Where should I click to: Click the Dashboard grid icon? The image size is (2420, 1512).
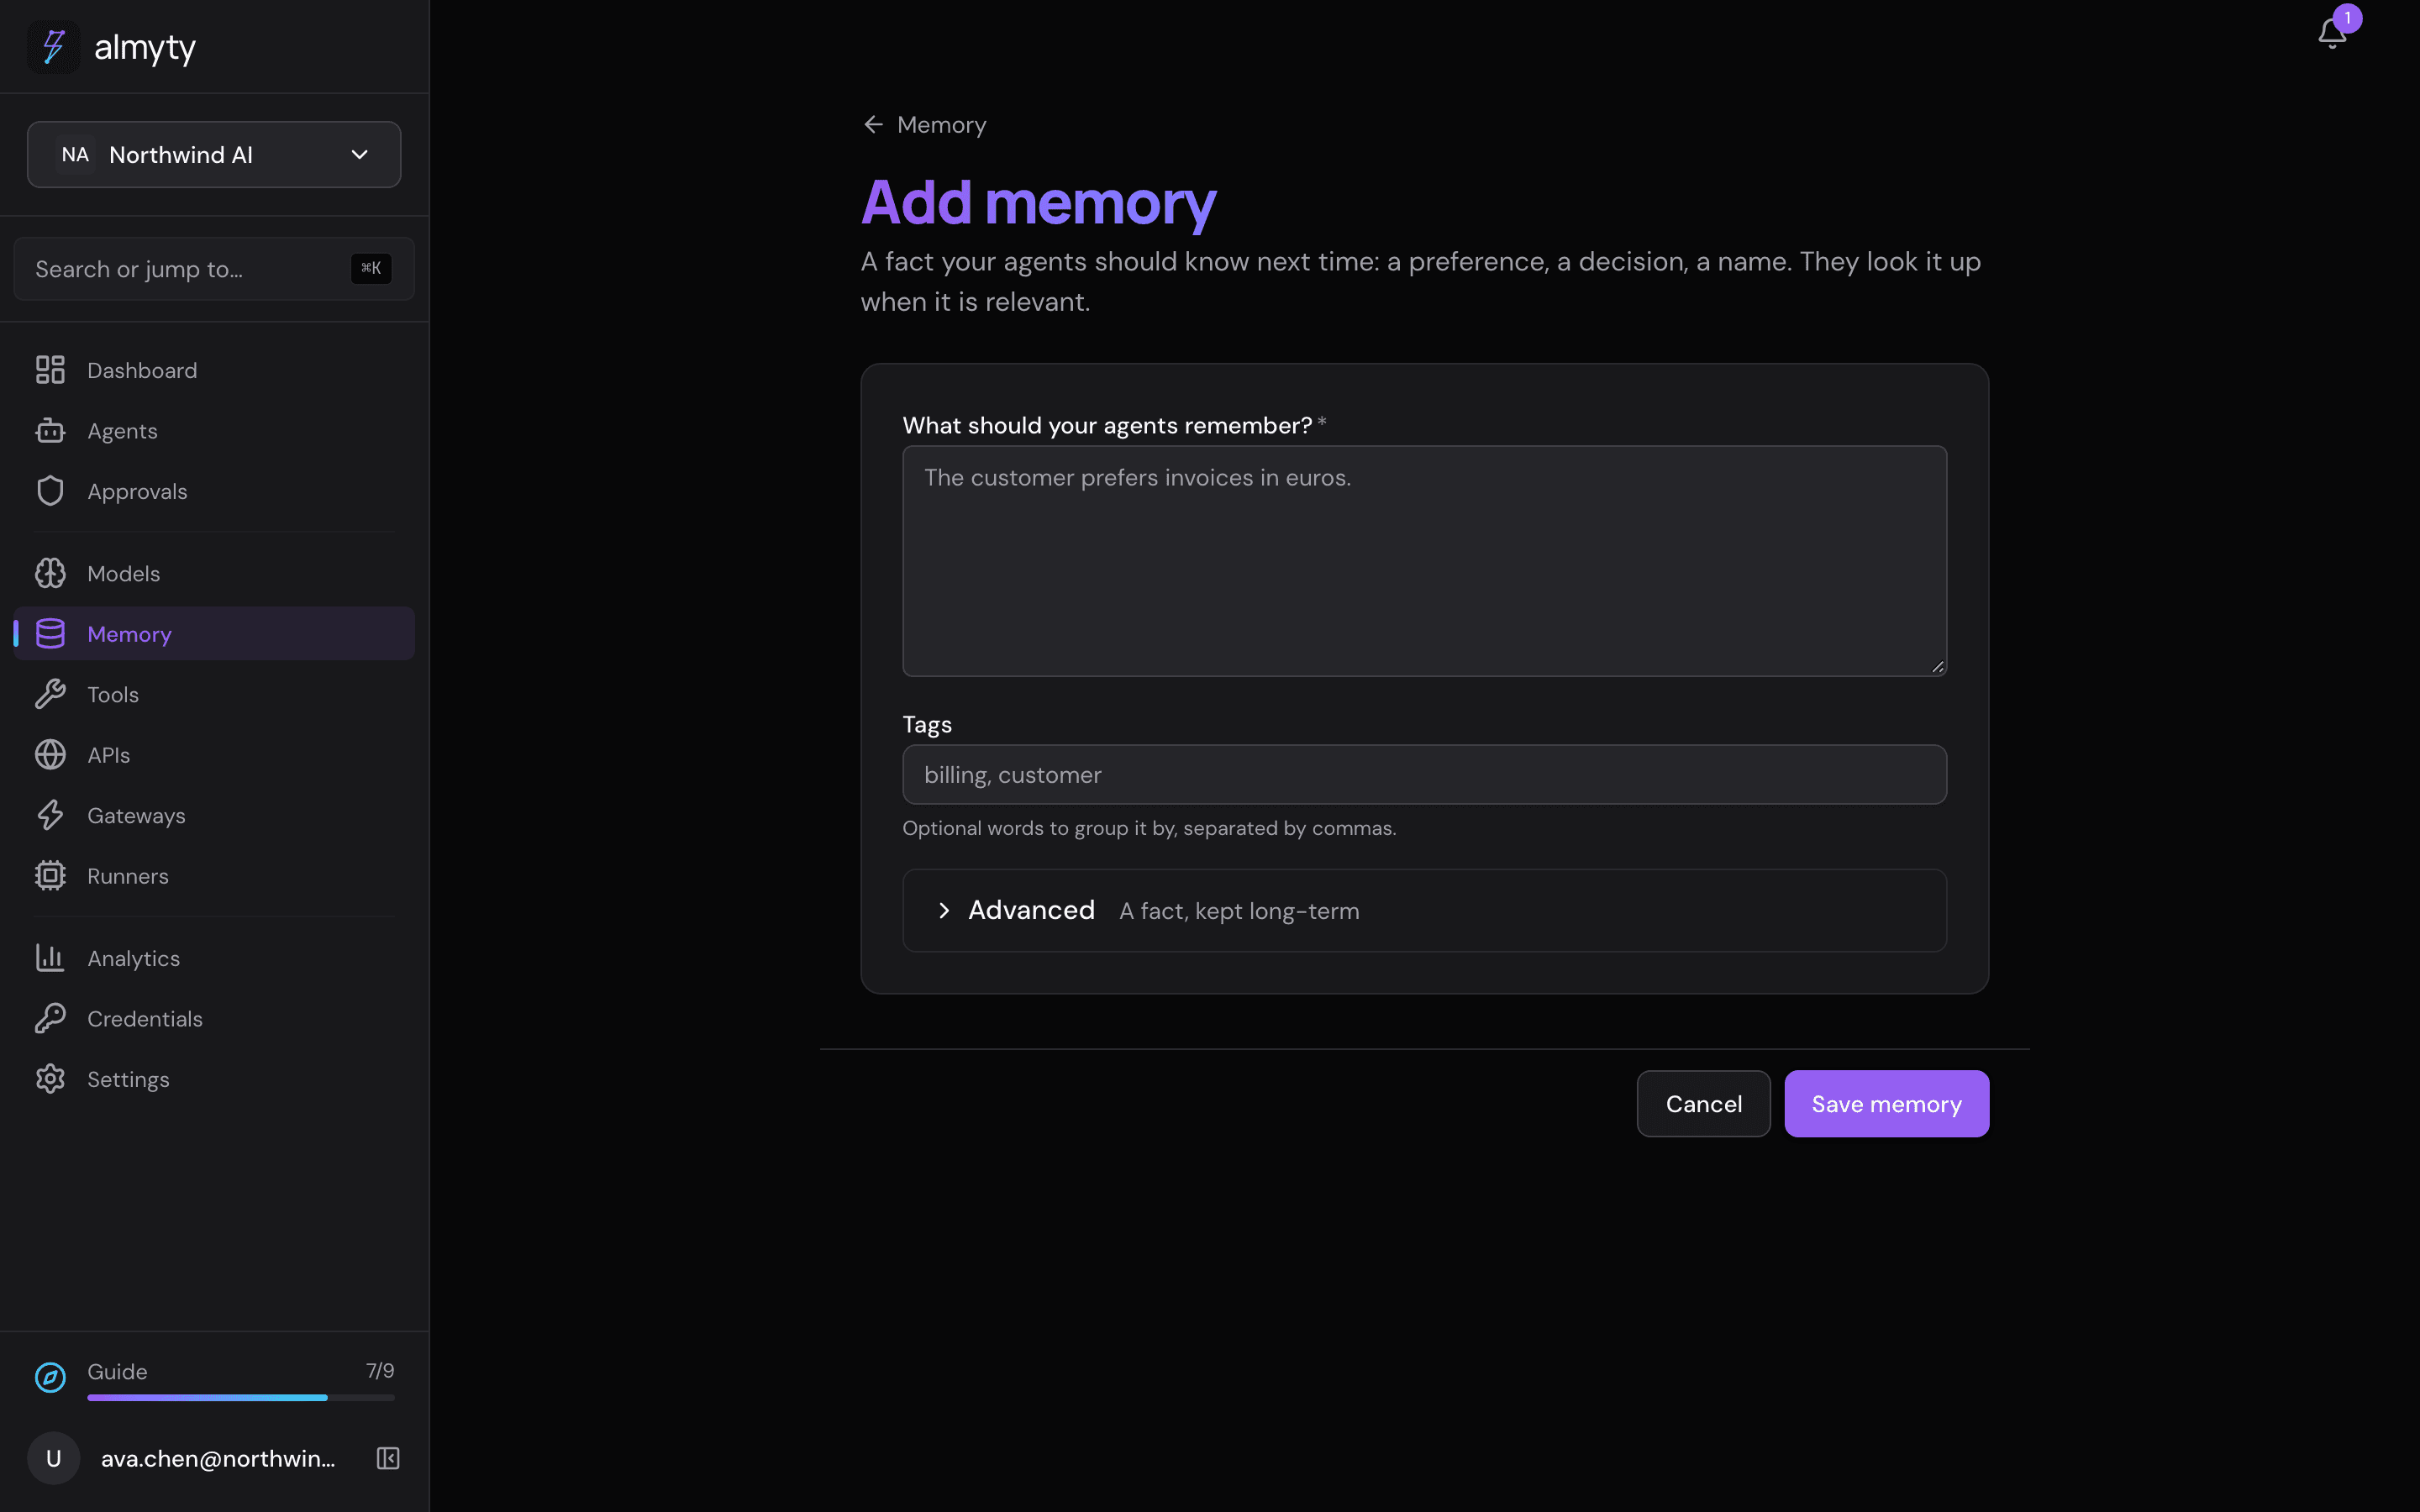pyautogui.click(x=50, y=370)
